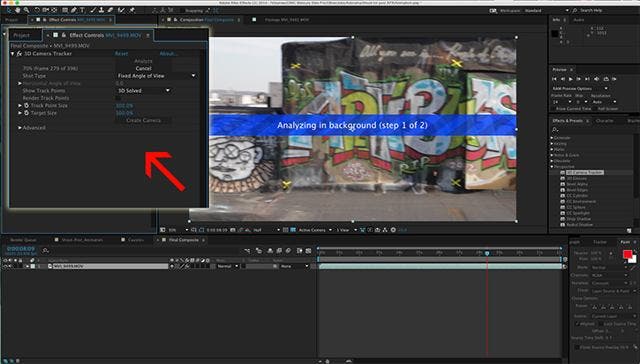
Task: Open the Final Composite timeline tab
Action: point(184,240)
